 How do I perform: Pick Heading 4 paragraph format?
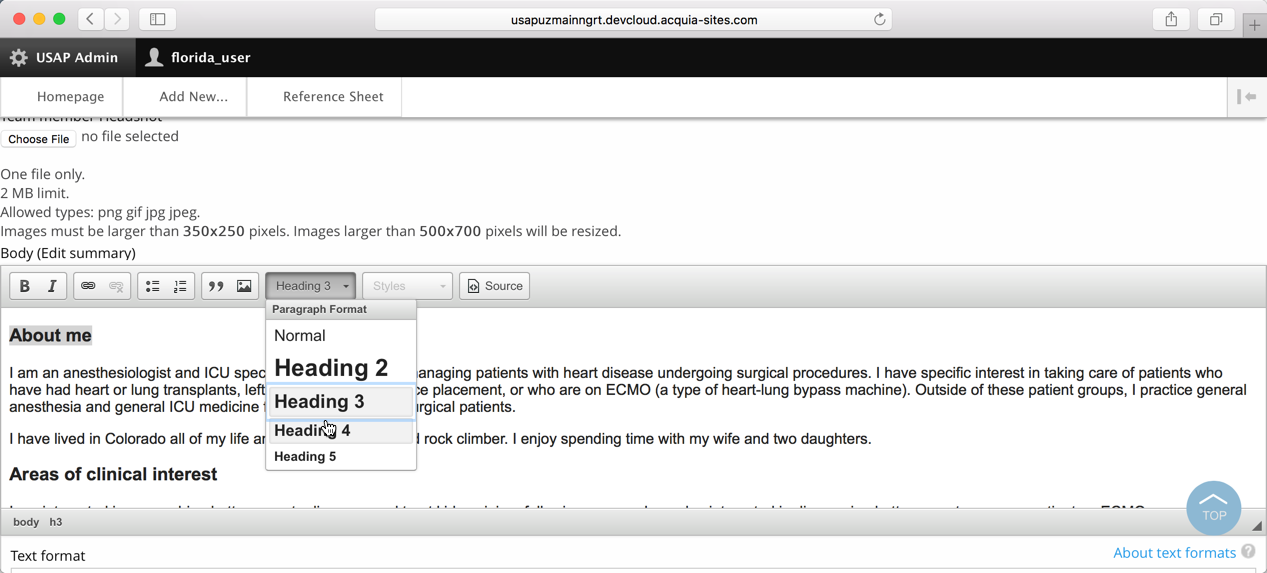(x=312, y=431)
